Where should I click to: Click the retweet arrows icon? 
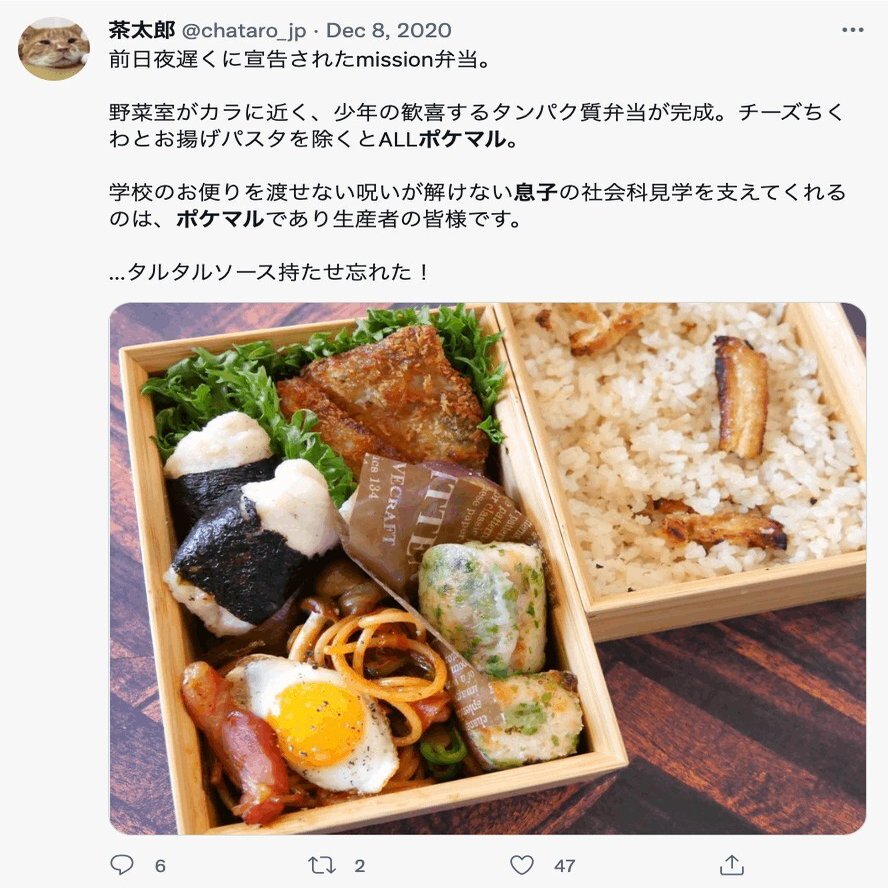click(x=322, y=865)
